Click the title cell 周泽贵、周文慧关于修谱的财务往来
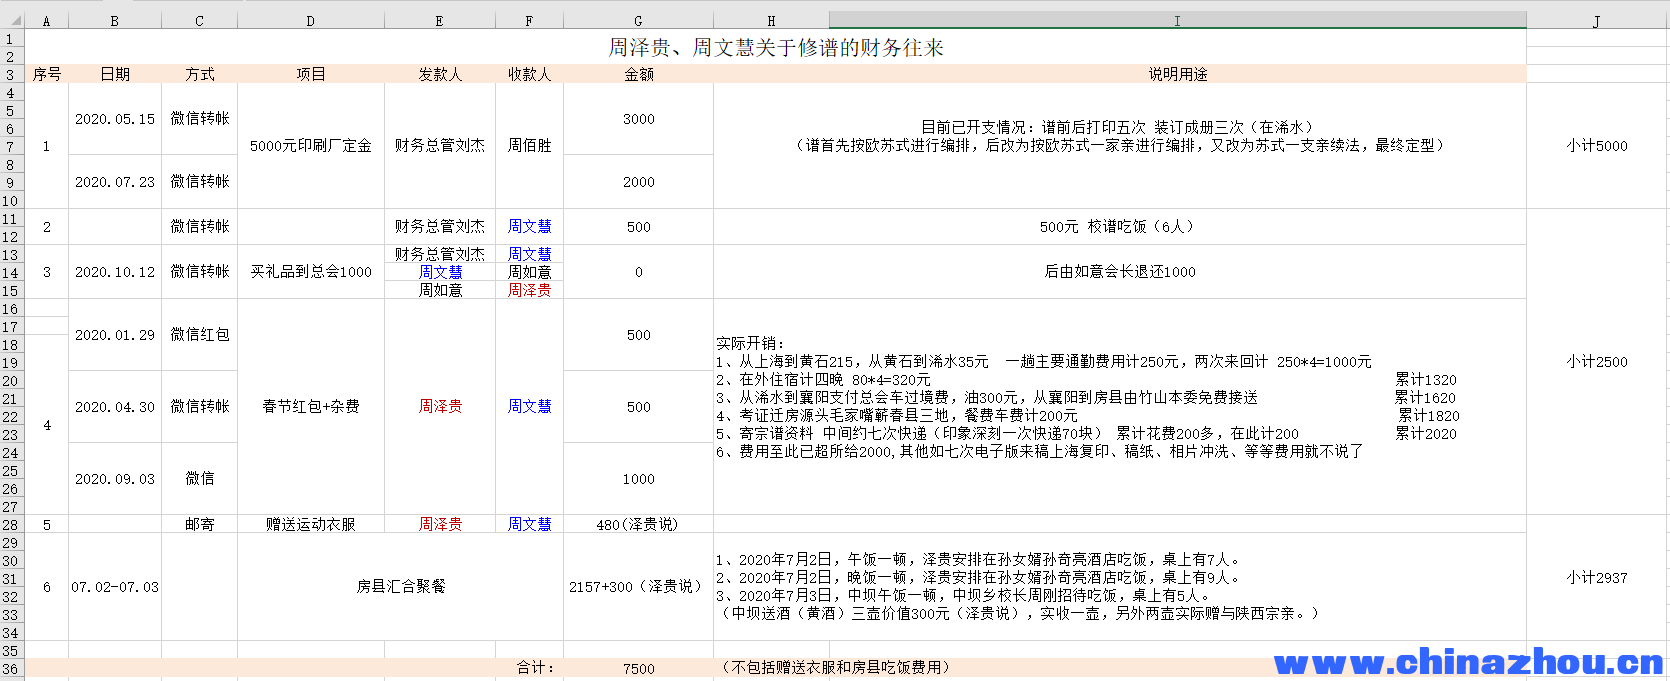 [775, 47]
